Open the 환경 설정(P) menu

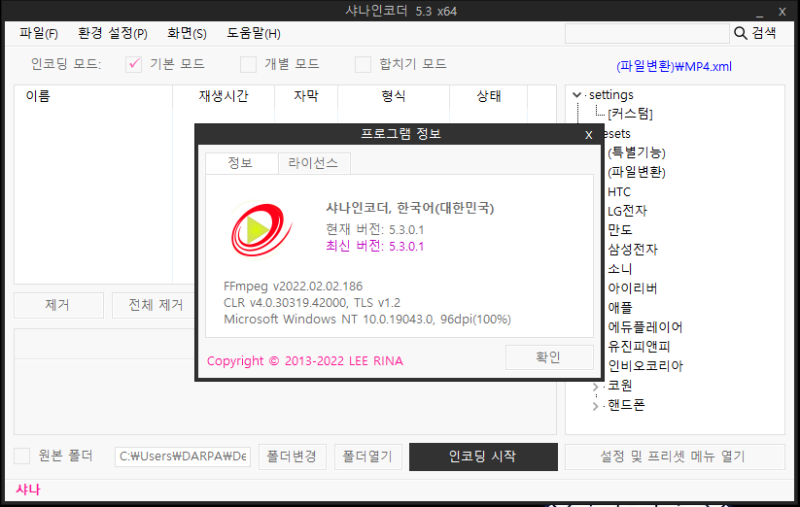click(112, 34)
